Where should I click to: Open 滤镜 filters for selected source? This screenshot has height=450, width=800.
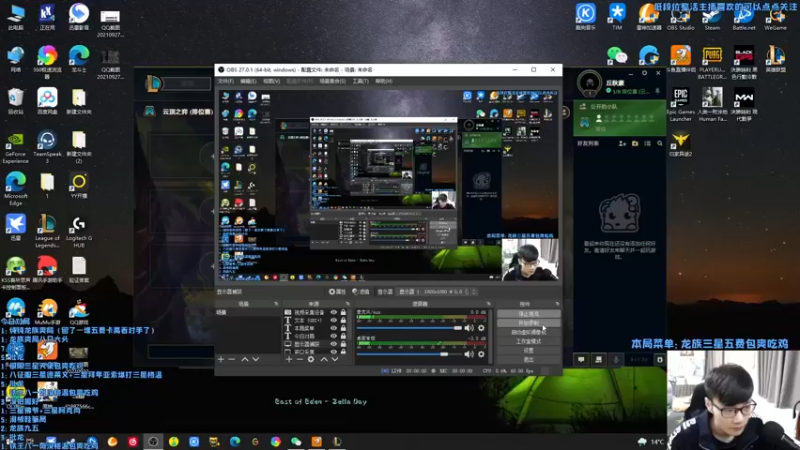(x=361, y=292)
